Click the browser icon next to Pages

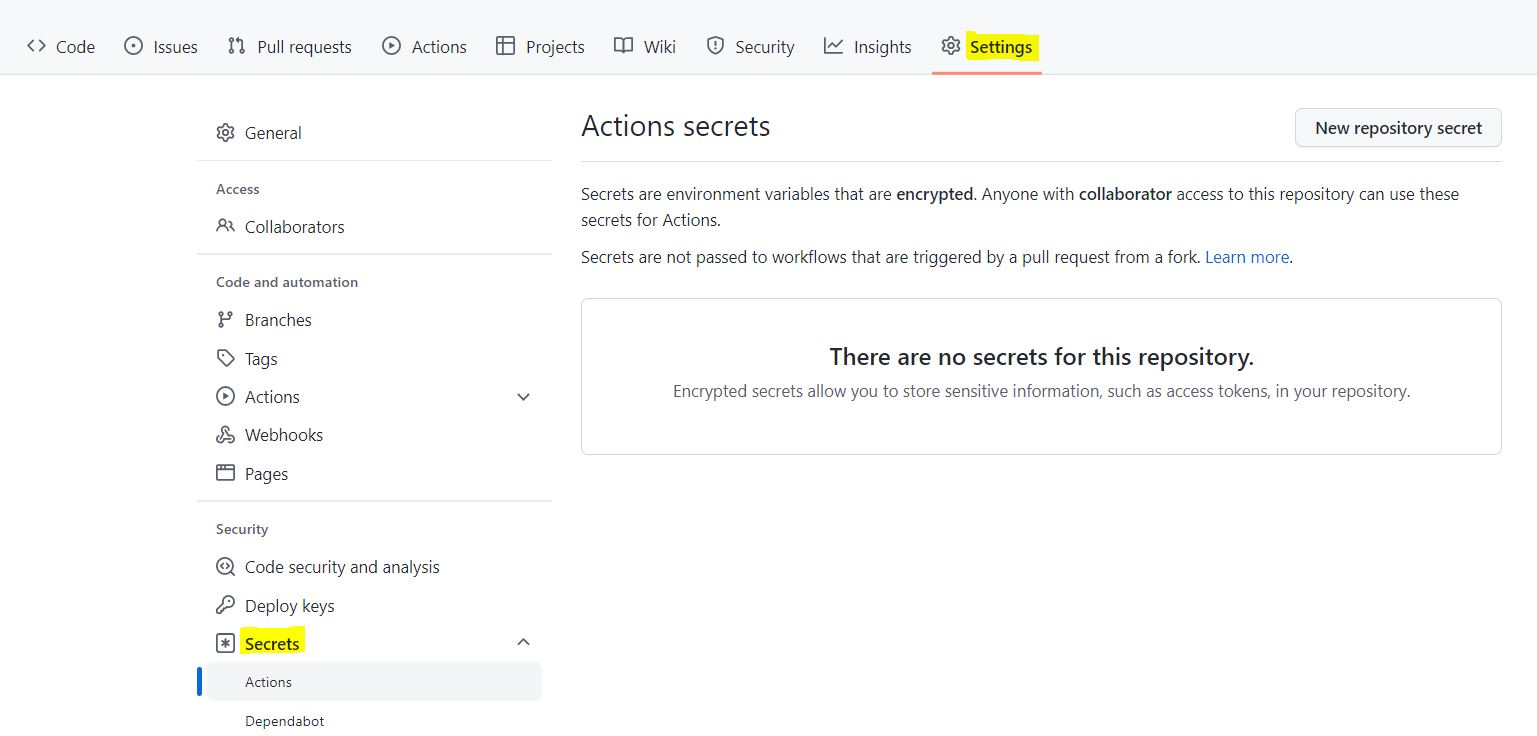[x=225, y=474]
